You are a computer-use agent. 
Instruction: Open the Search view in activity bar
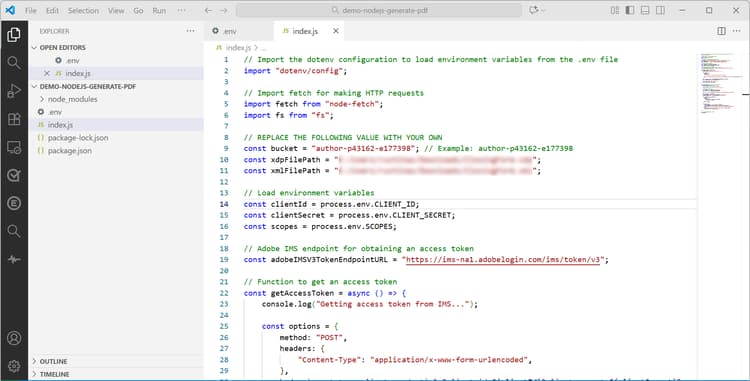point(14,63)
